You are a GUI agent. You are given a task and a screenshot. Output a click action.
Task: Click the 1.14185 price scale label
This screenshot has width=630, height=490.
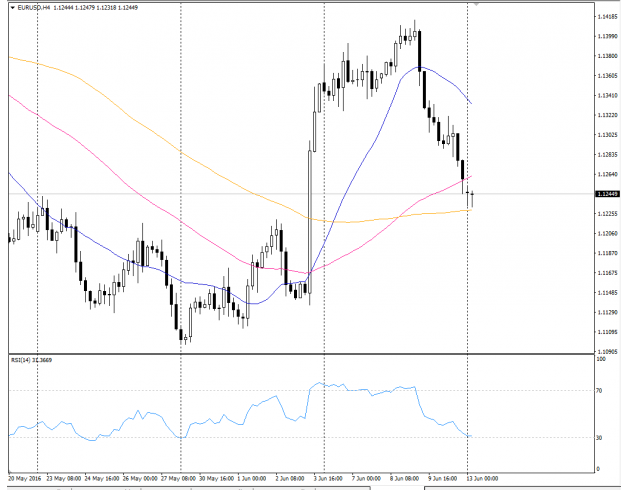point(605,17)
